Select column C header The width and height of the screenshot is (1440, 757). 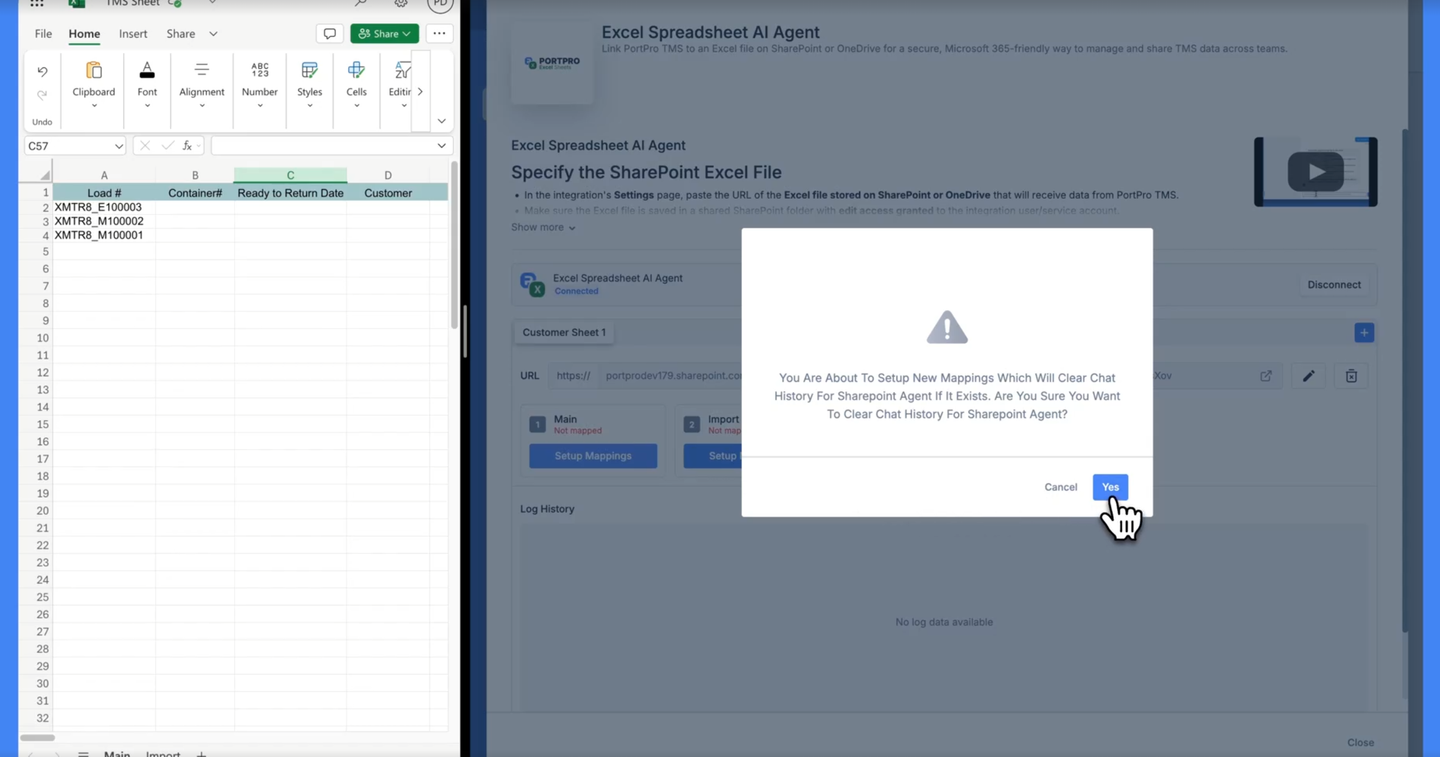[290, 175]
